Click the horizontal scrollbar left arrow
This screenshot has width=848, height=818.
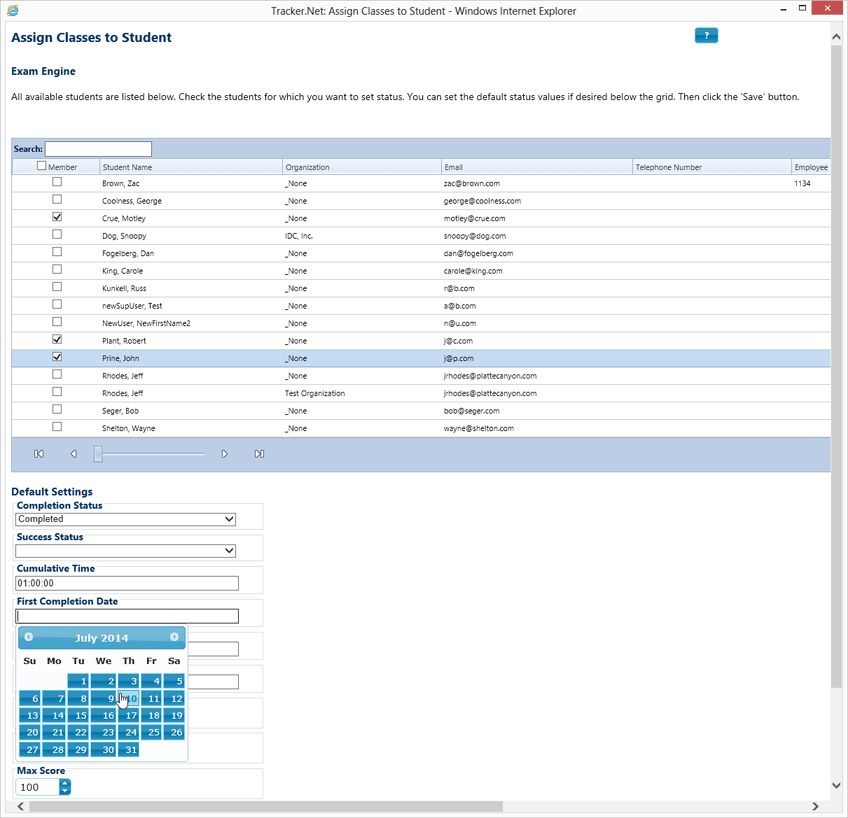tap(21, 806)
